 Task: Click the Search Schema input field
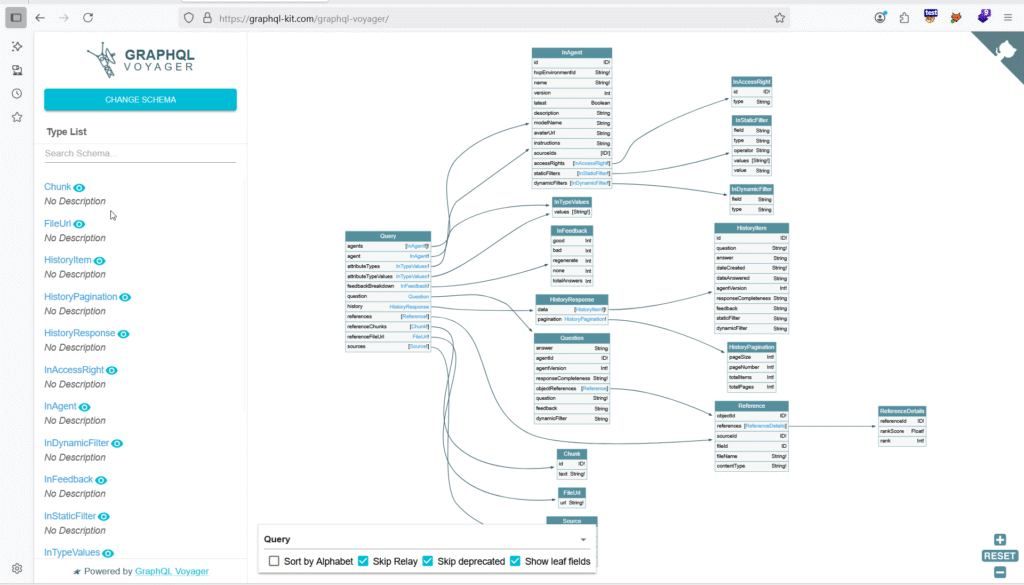[x=140, y=153]
